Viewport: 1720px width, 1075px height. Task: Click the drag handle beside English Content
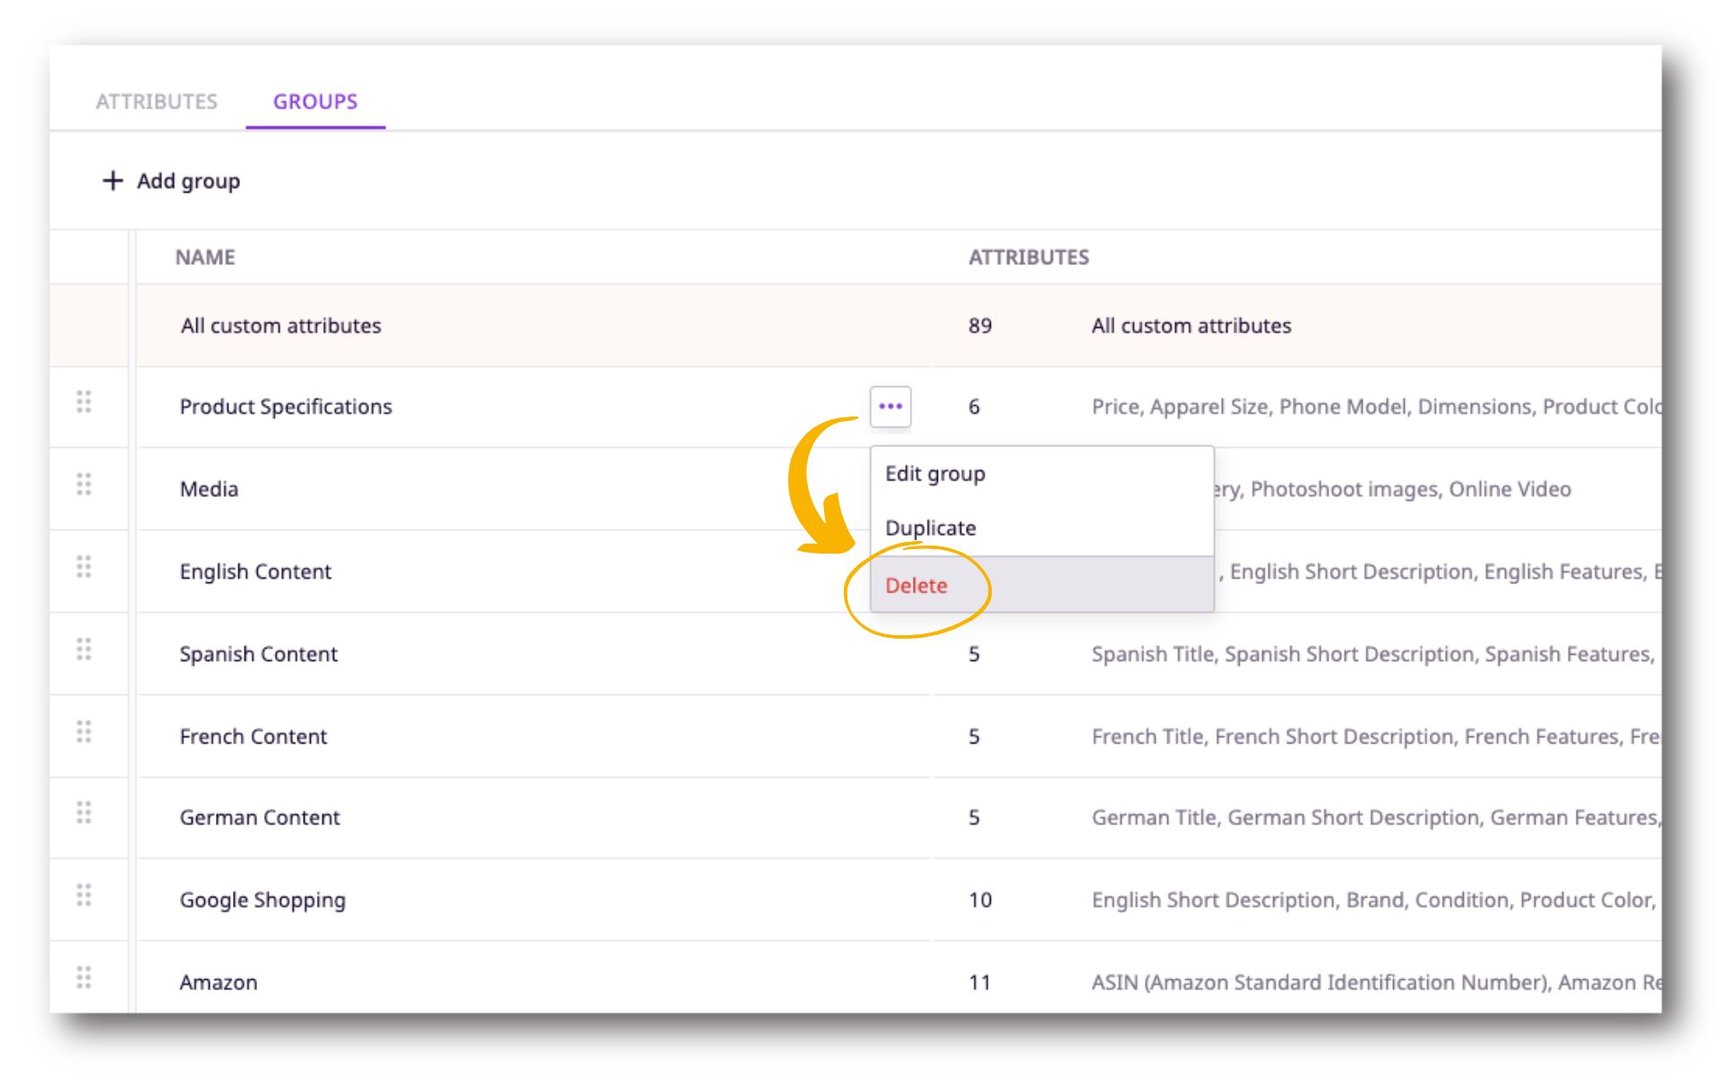point(85,566)
